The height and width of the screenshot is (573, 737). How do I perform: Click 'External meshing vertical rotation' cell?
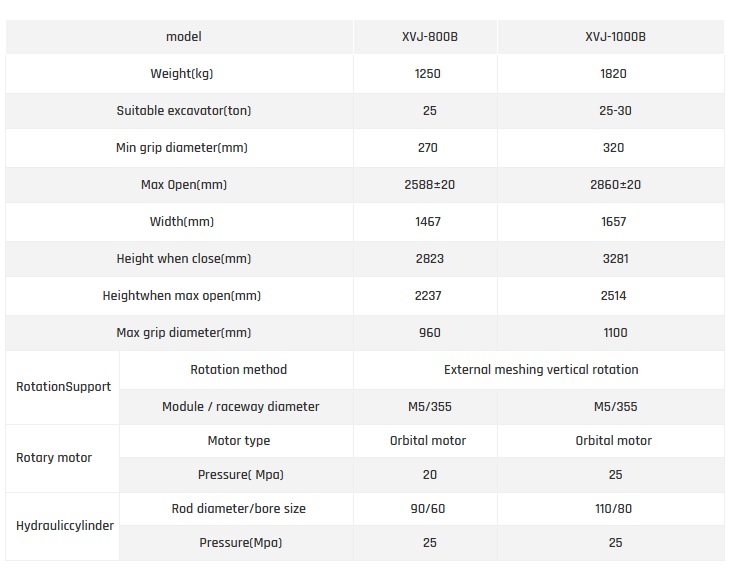tap(540, 370)
